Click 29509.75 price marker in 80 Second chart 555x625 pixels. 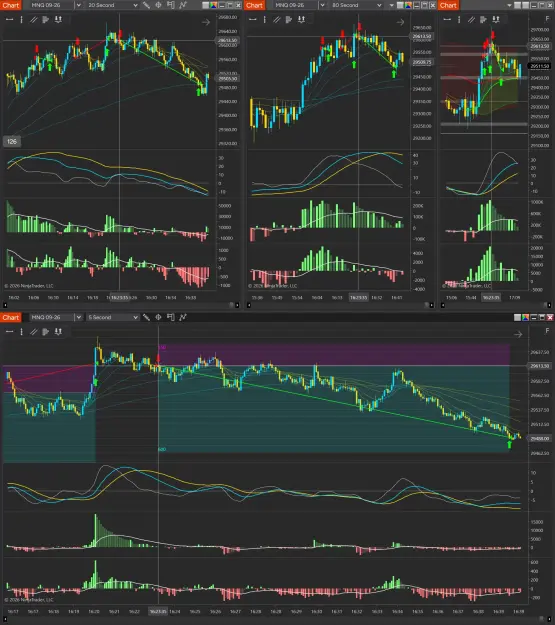pos(422,62)
